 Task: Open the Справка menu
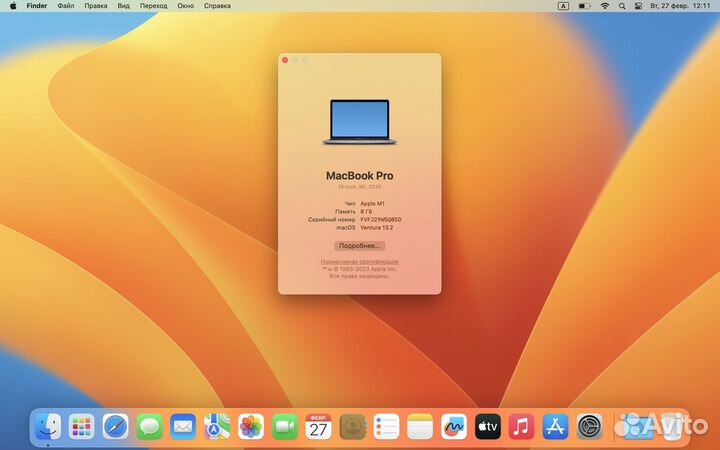[x=217, y=6]
